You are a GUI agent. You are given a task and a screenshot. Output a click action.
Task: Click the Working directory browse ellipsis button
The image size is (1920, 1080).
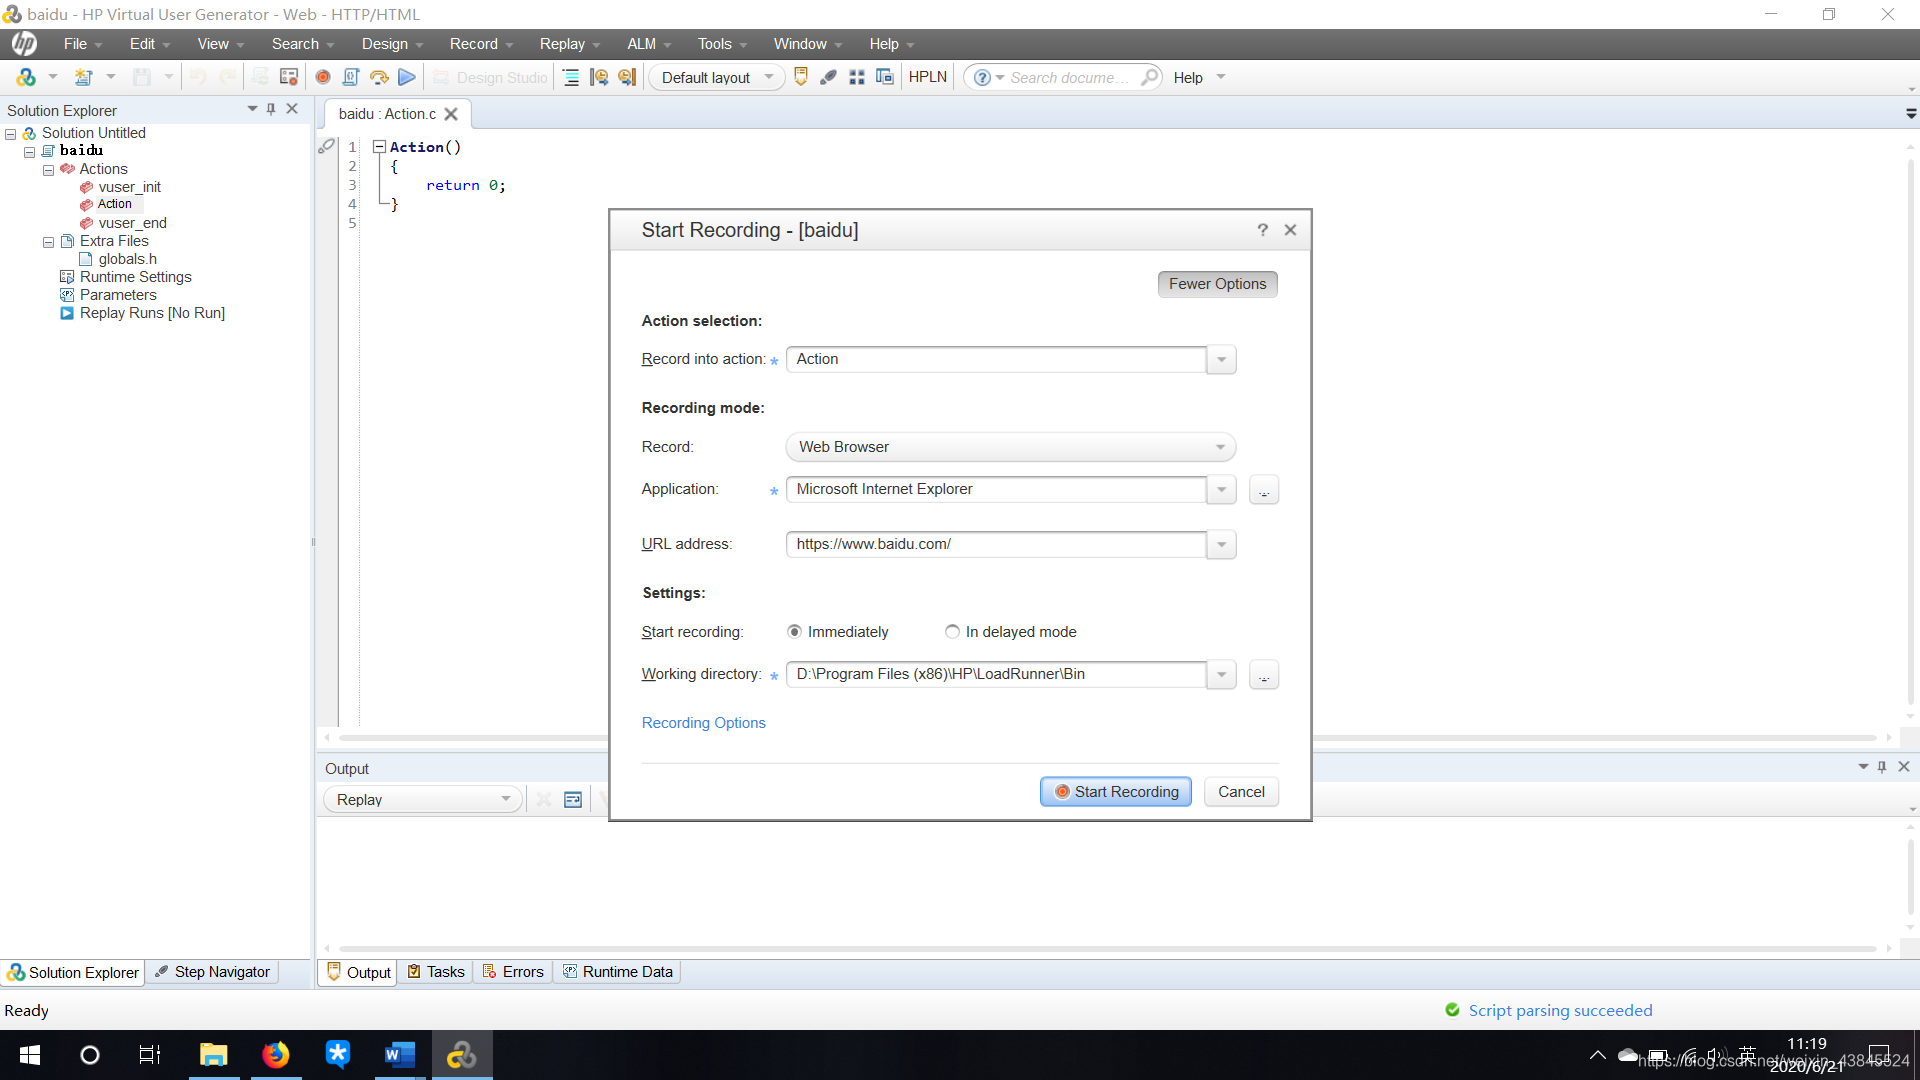1264,675
